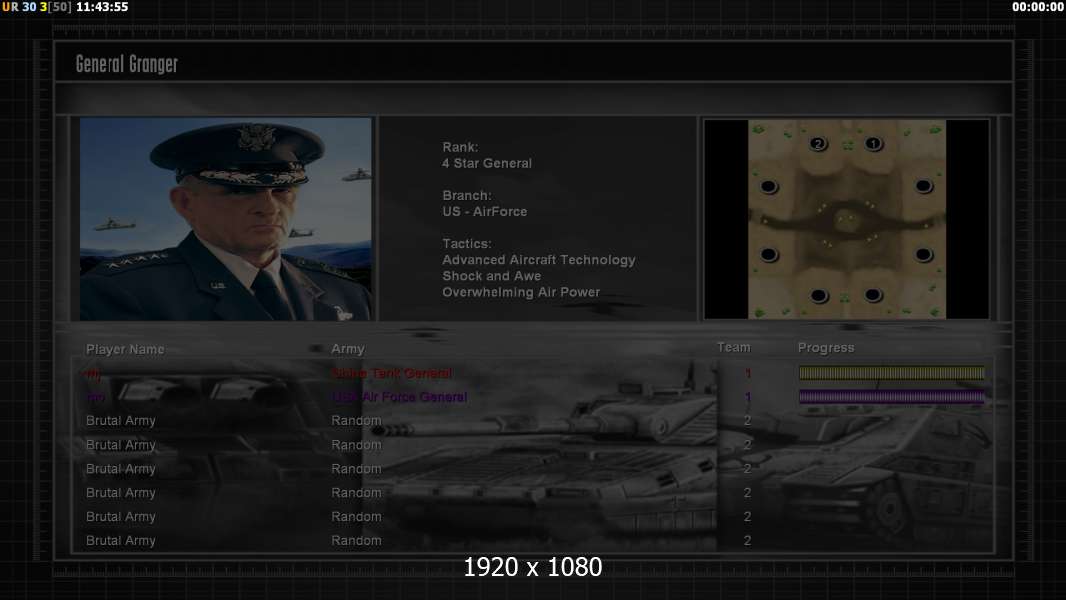The width and height of the screenshot is (1066, 600).
Task: Click the map preview thumbnail
Action: (x=846, y=219)
